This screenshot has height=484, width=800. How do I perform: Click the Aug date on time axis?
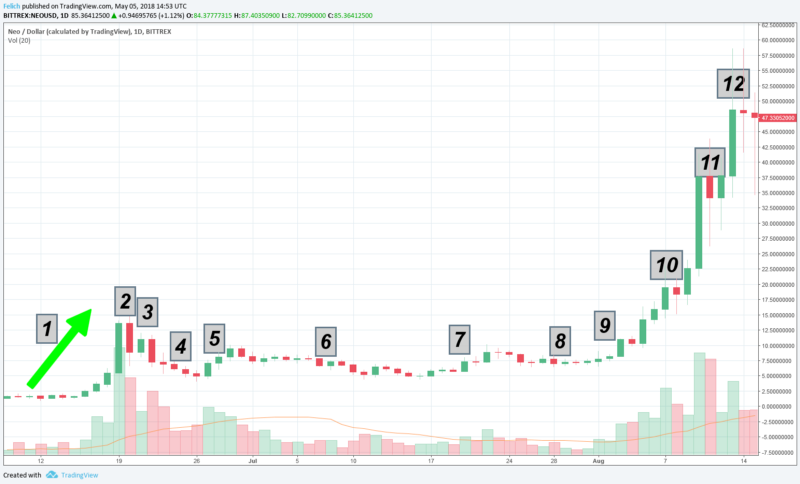click(600, 464)
